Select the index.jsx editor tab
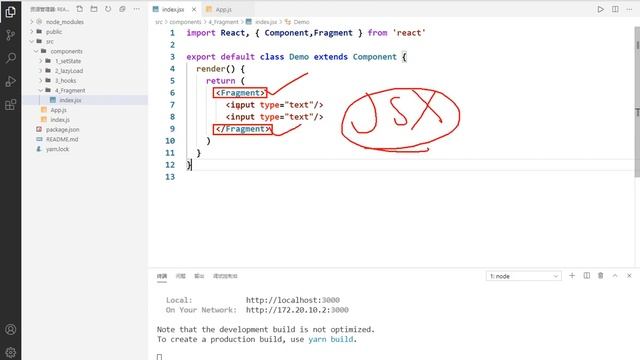The width and height of the screenshot is (640, 360). (173, 9)
